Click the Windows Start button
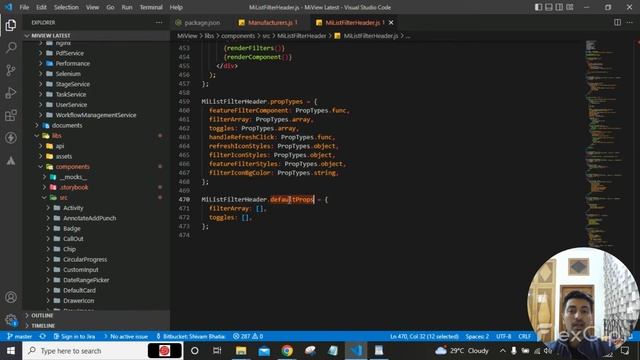This screenshot has width=640, height=360. [x=11, y=351]
